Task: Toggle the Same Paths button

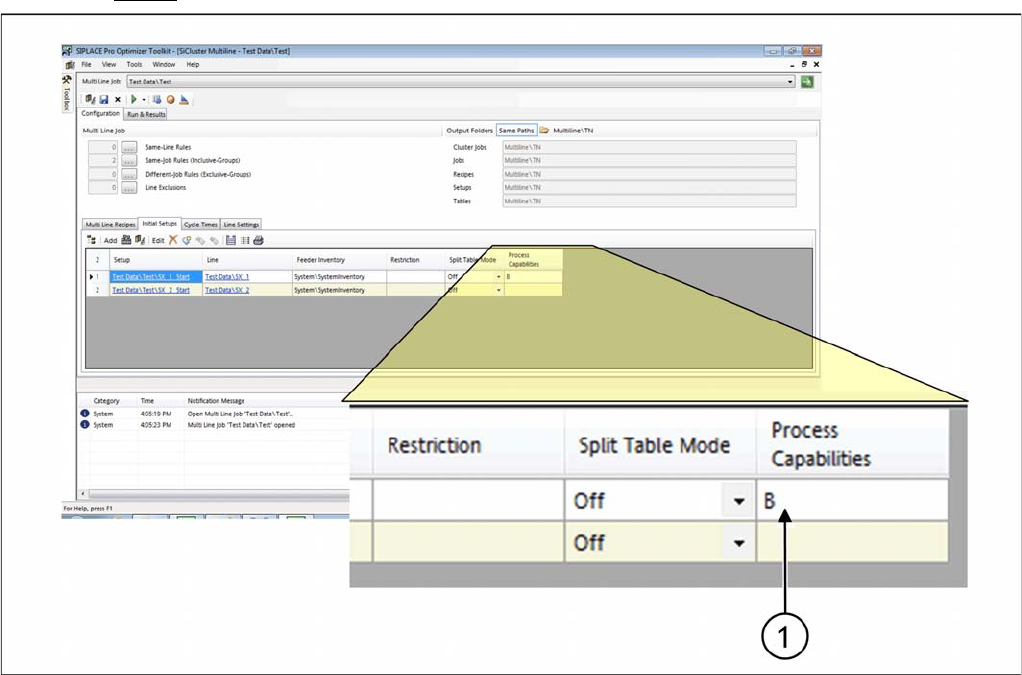Action: [x=517, y=130]
